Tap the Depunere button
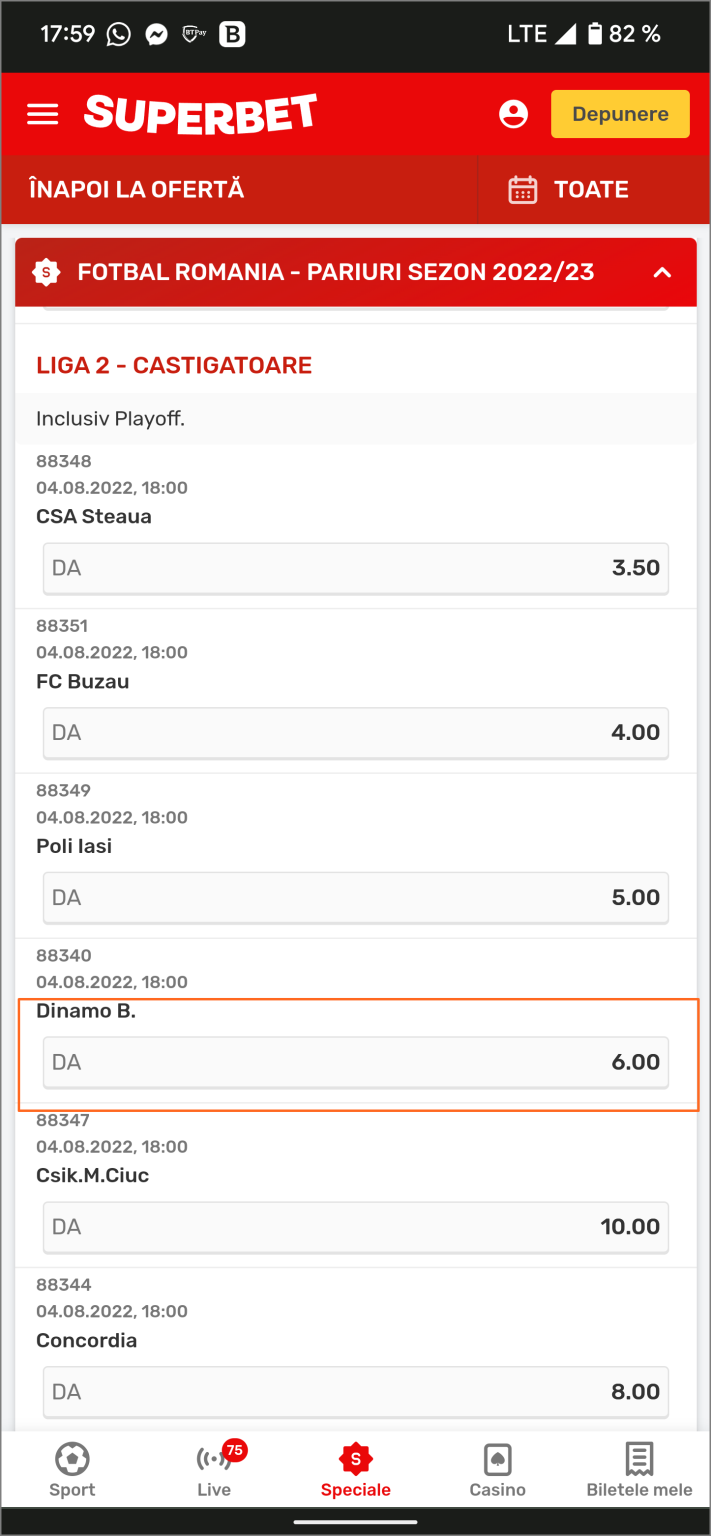 (x=620, y=114)
